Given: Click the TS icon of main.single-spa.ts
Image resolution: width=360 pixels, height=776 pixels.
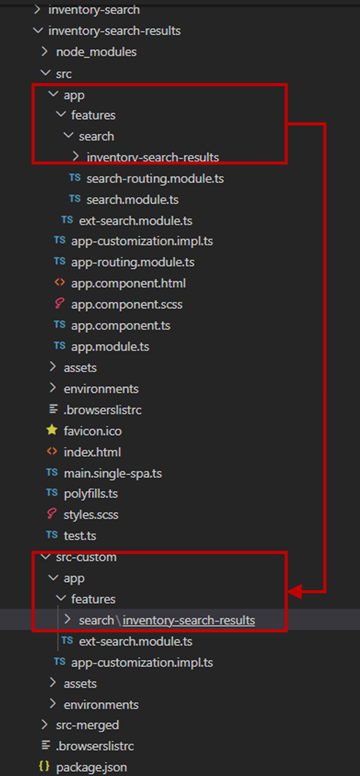Looking at the screenshot, I should (52, 473).
